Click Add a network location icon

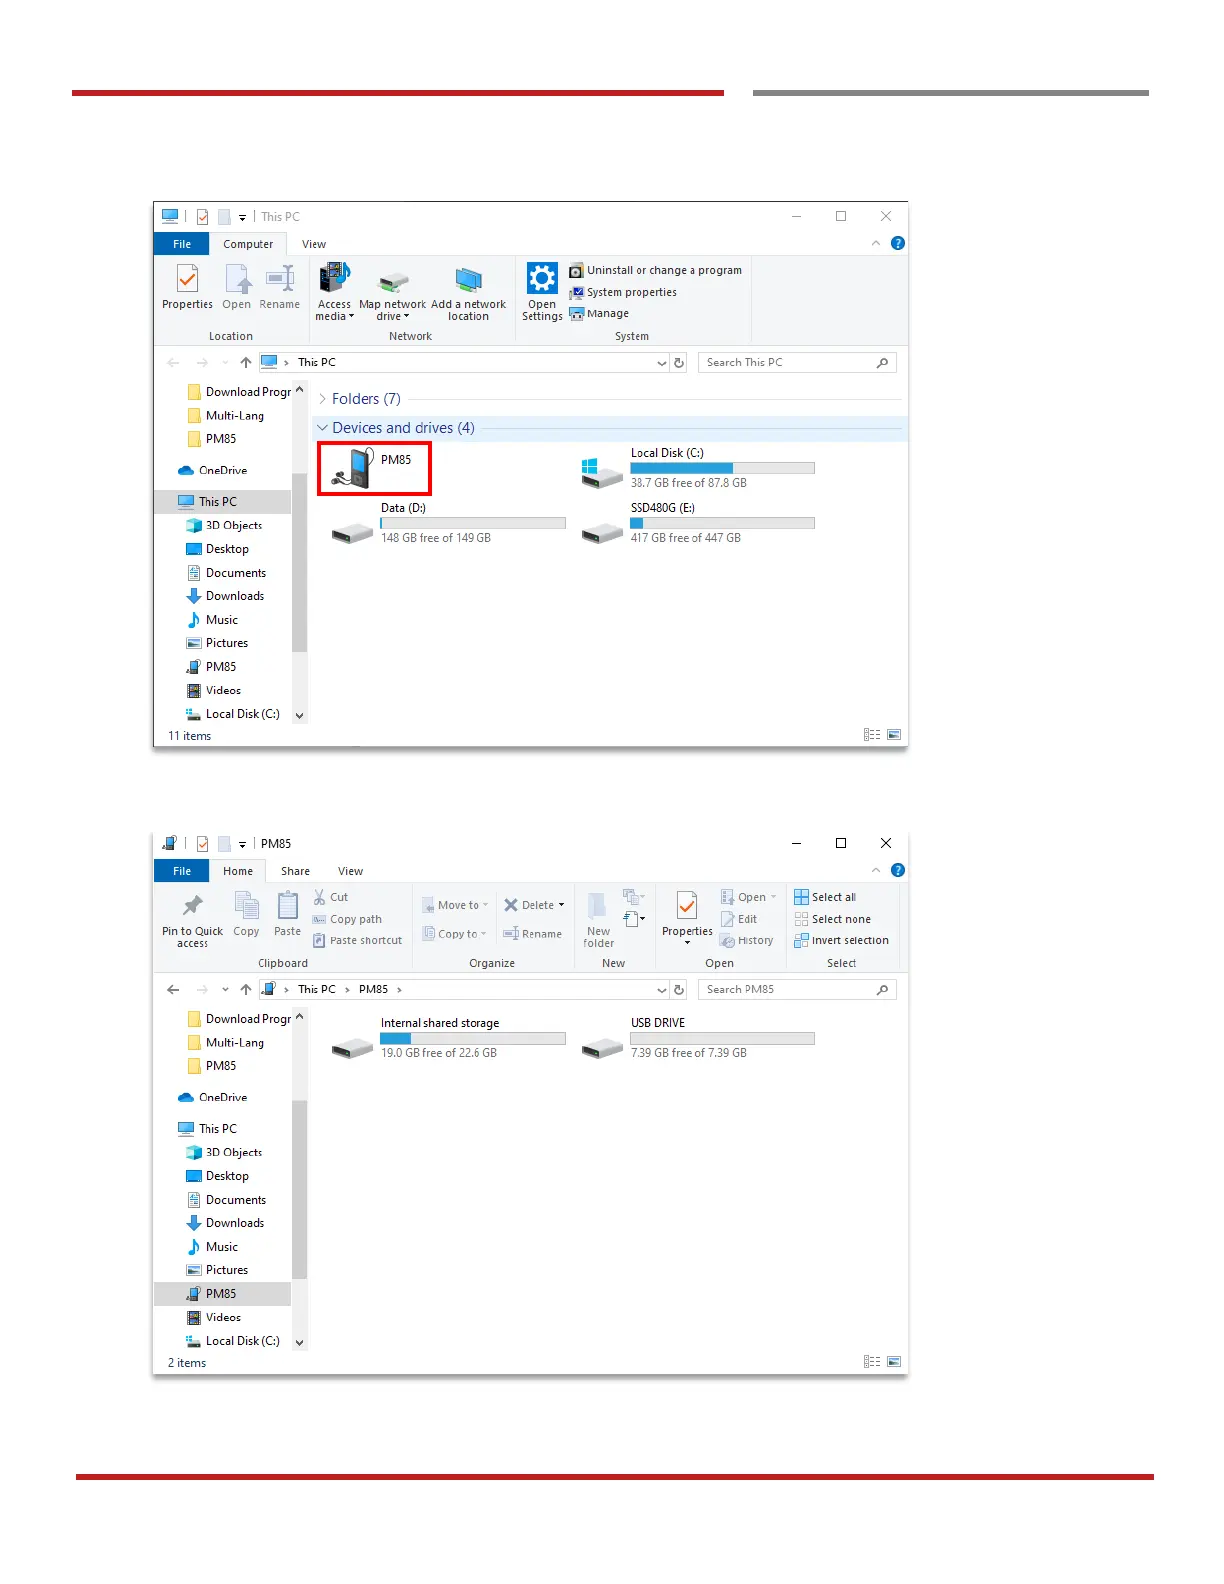tap(468, 292)
